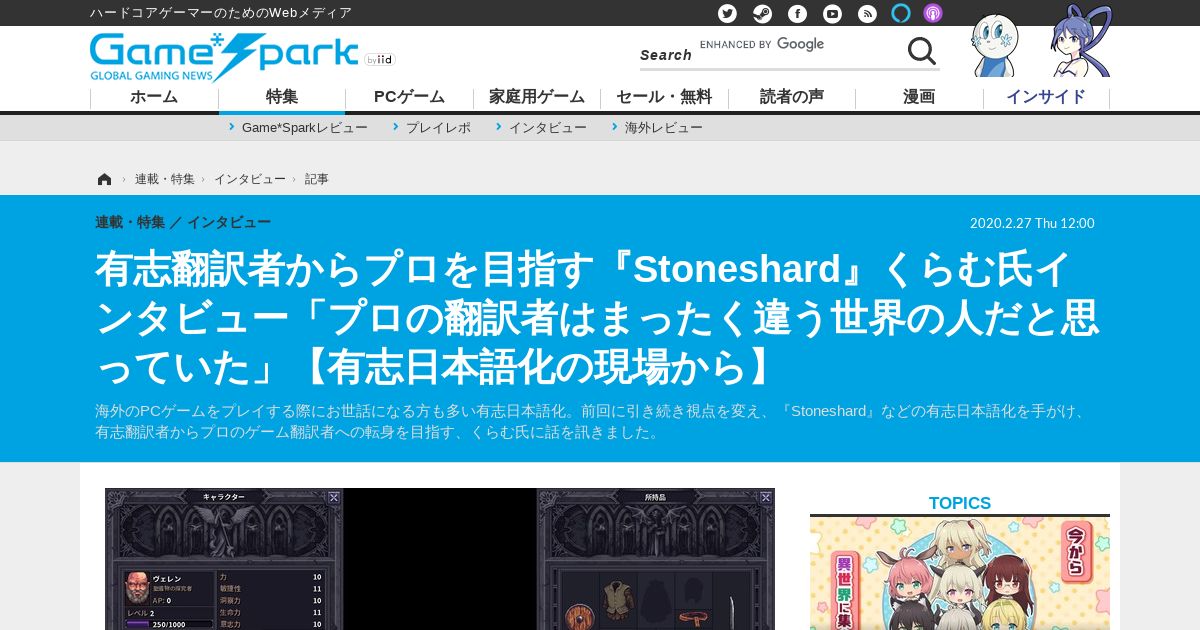The width and height of the screenshot is (1200, 630).
Task: Open the purple Podcast icon link
Action: coord(932,13)
